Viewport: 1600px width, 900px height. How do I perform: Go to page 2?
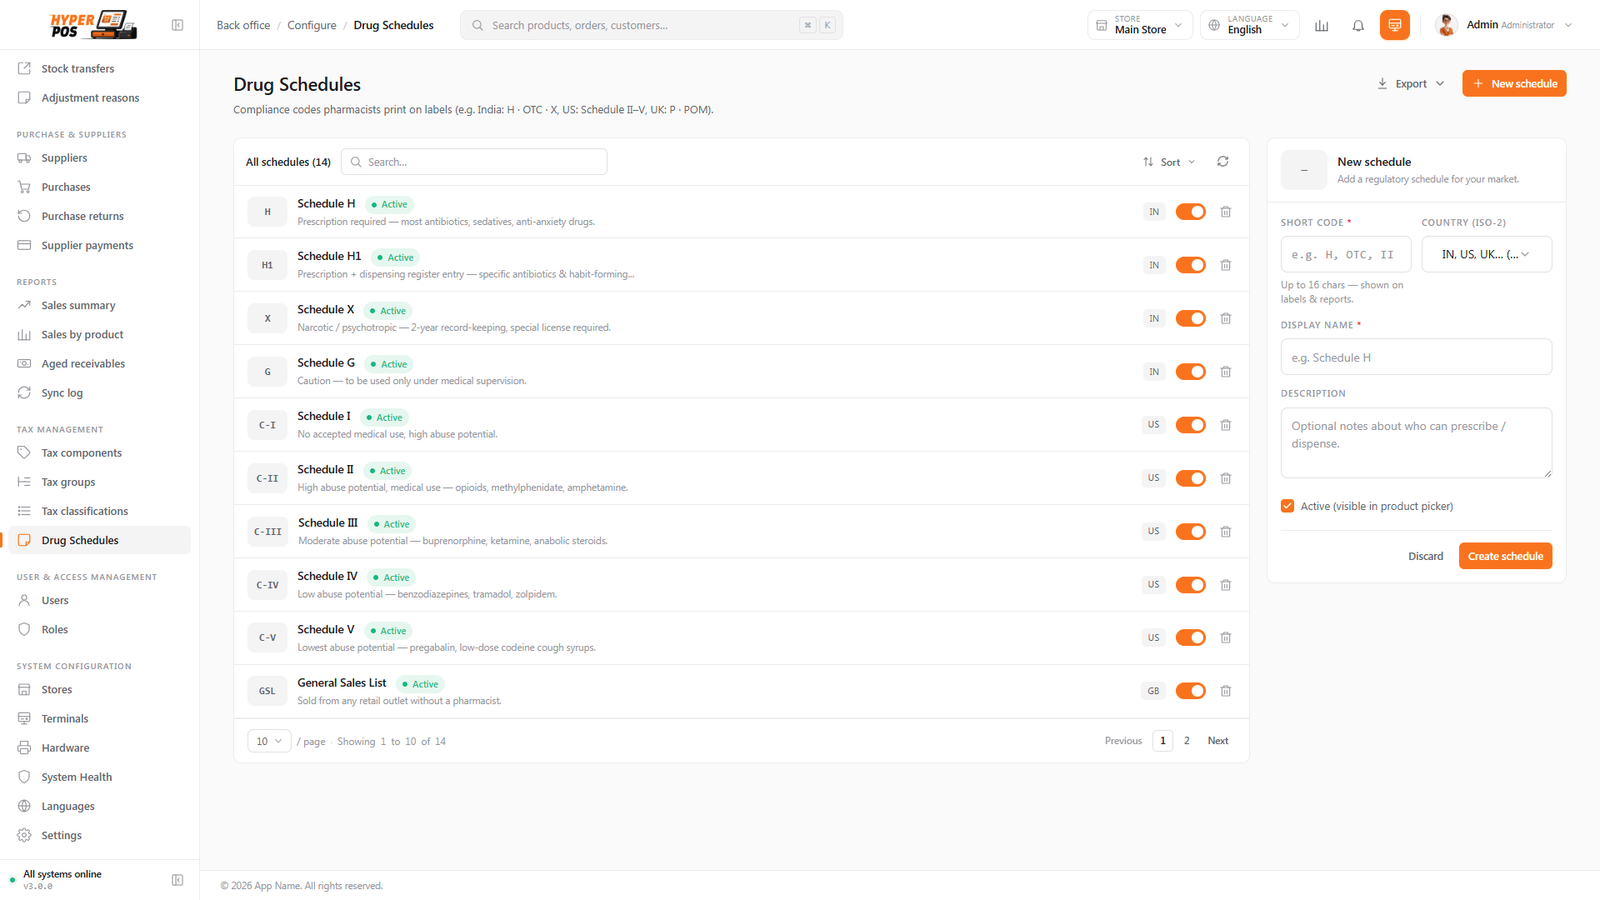point(1187,741)
